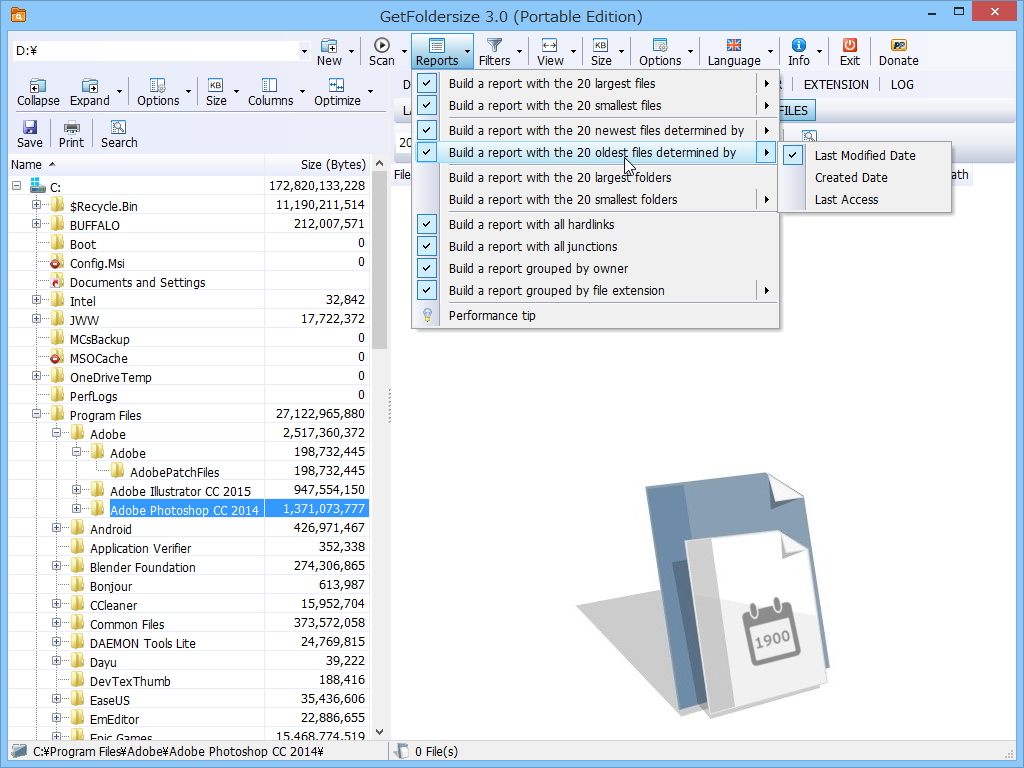Click the Donate icon
The height and width of the screenshot is (768, 1024).
point(899,45)
